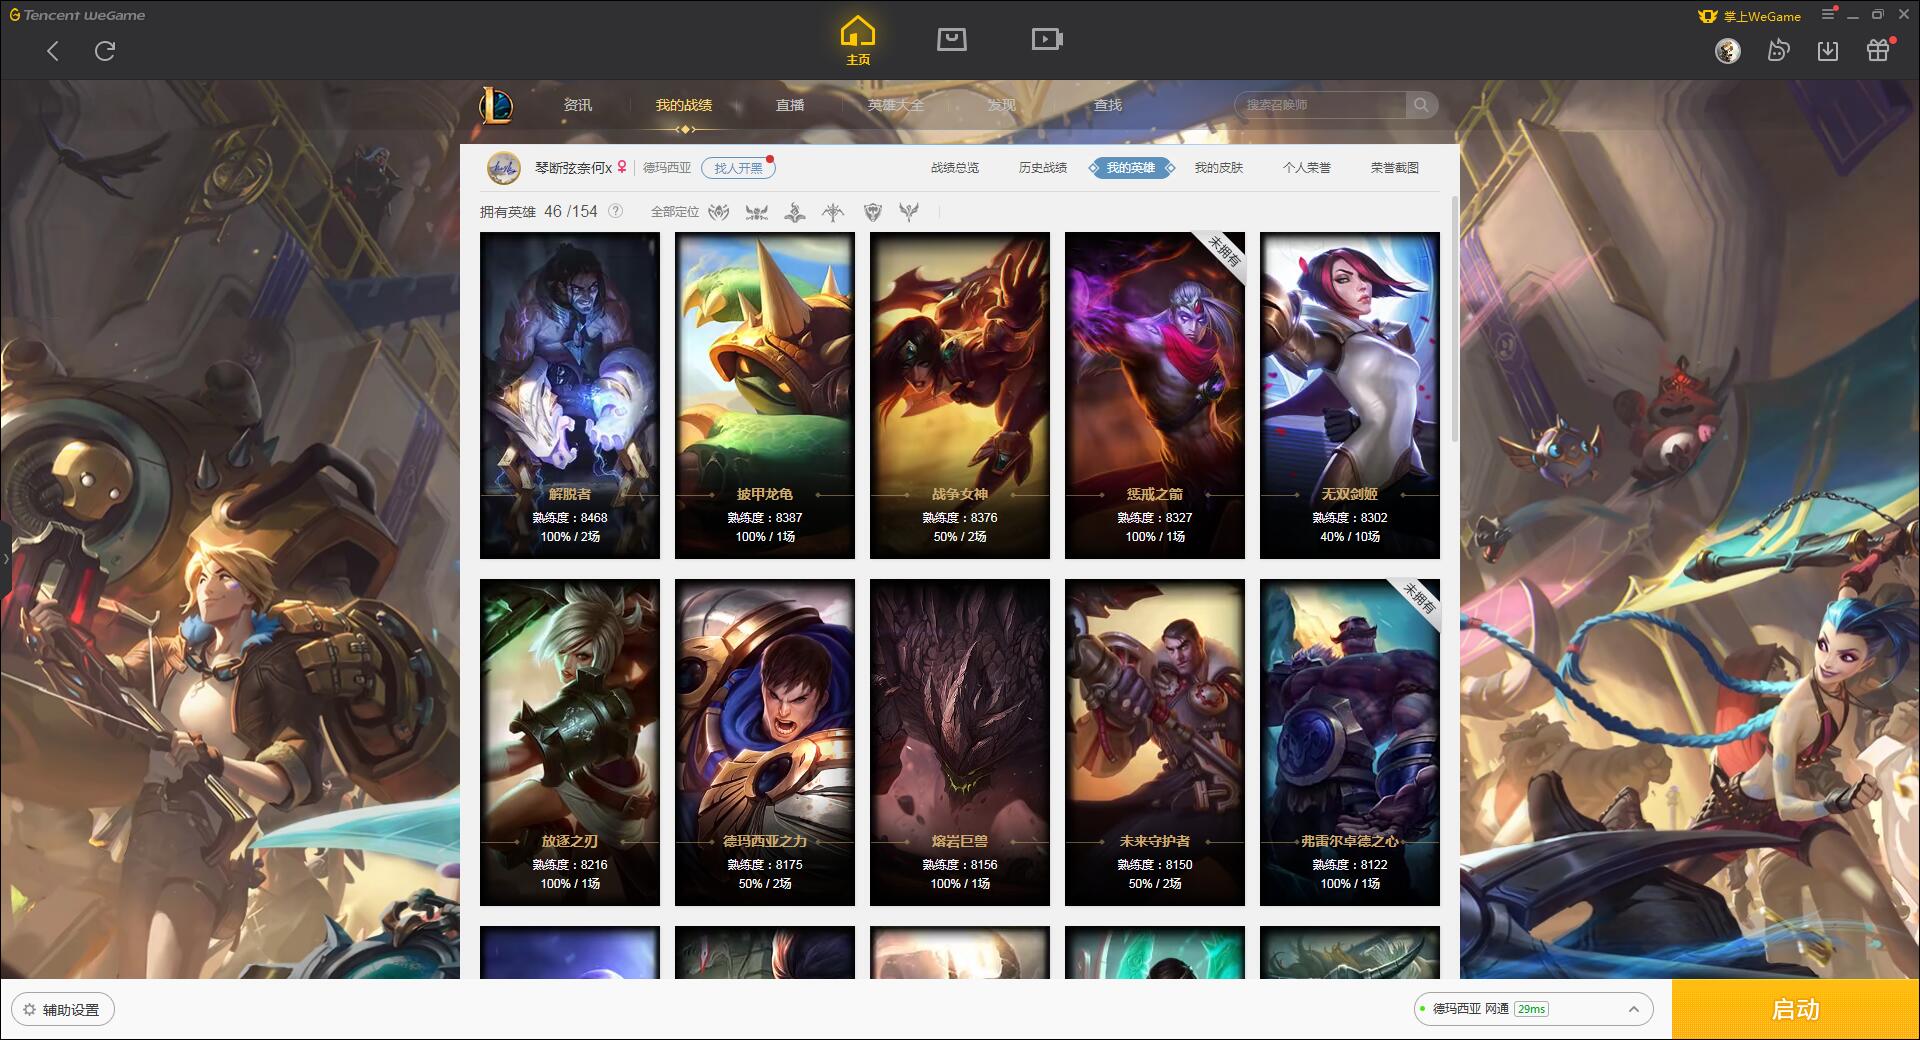Image resolution: width=1920 pixels, height=1040 pixels.
Task: Open the 掌上WeGame mobile link
Action: point(1749,16)
